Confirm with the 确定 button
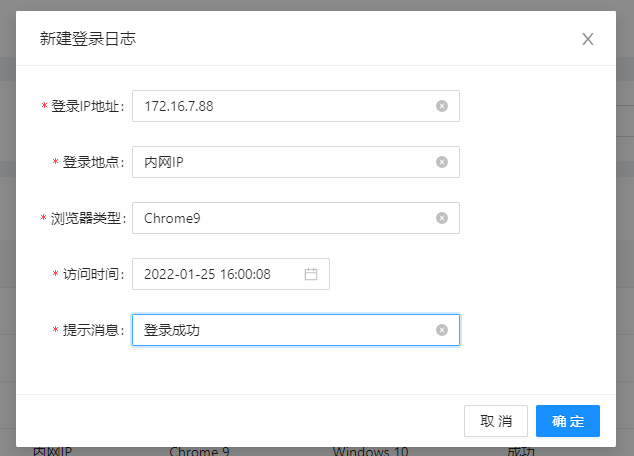This screenshot has width=634, height=456. 568,421
